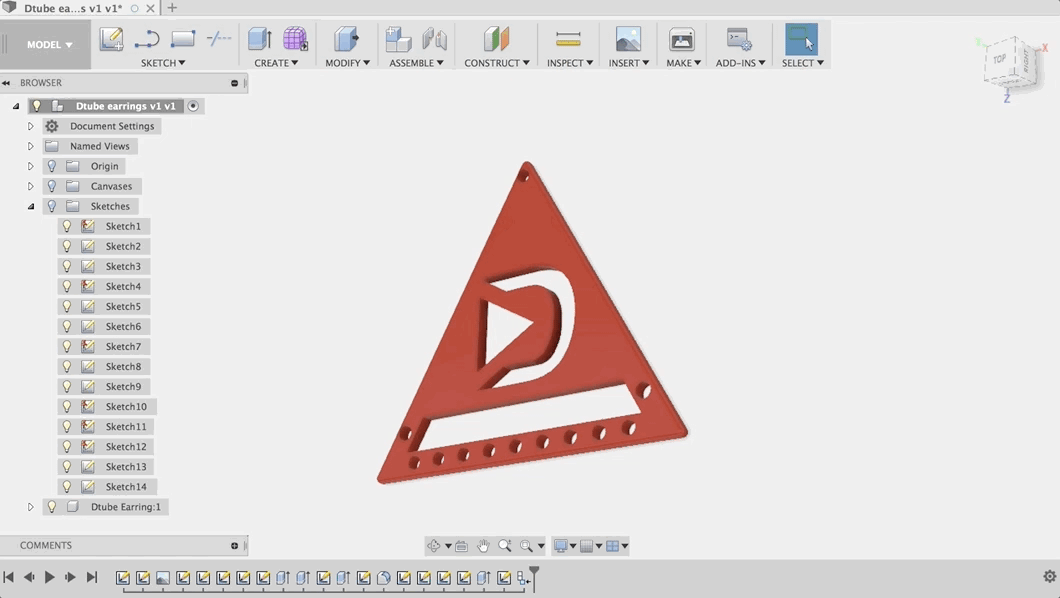This screenshot has height=598, width=1060.
Task: Toggle Canvases folder visibility bulb
Action: pyautogui.click(x=52, y=186)
